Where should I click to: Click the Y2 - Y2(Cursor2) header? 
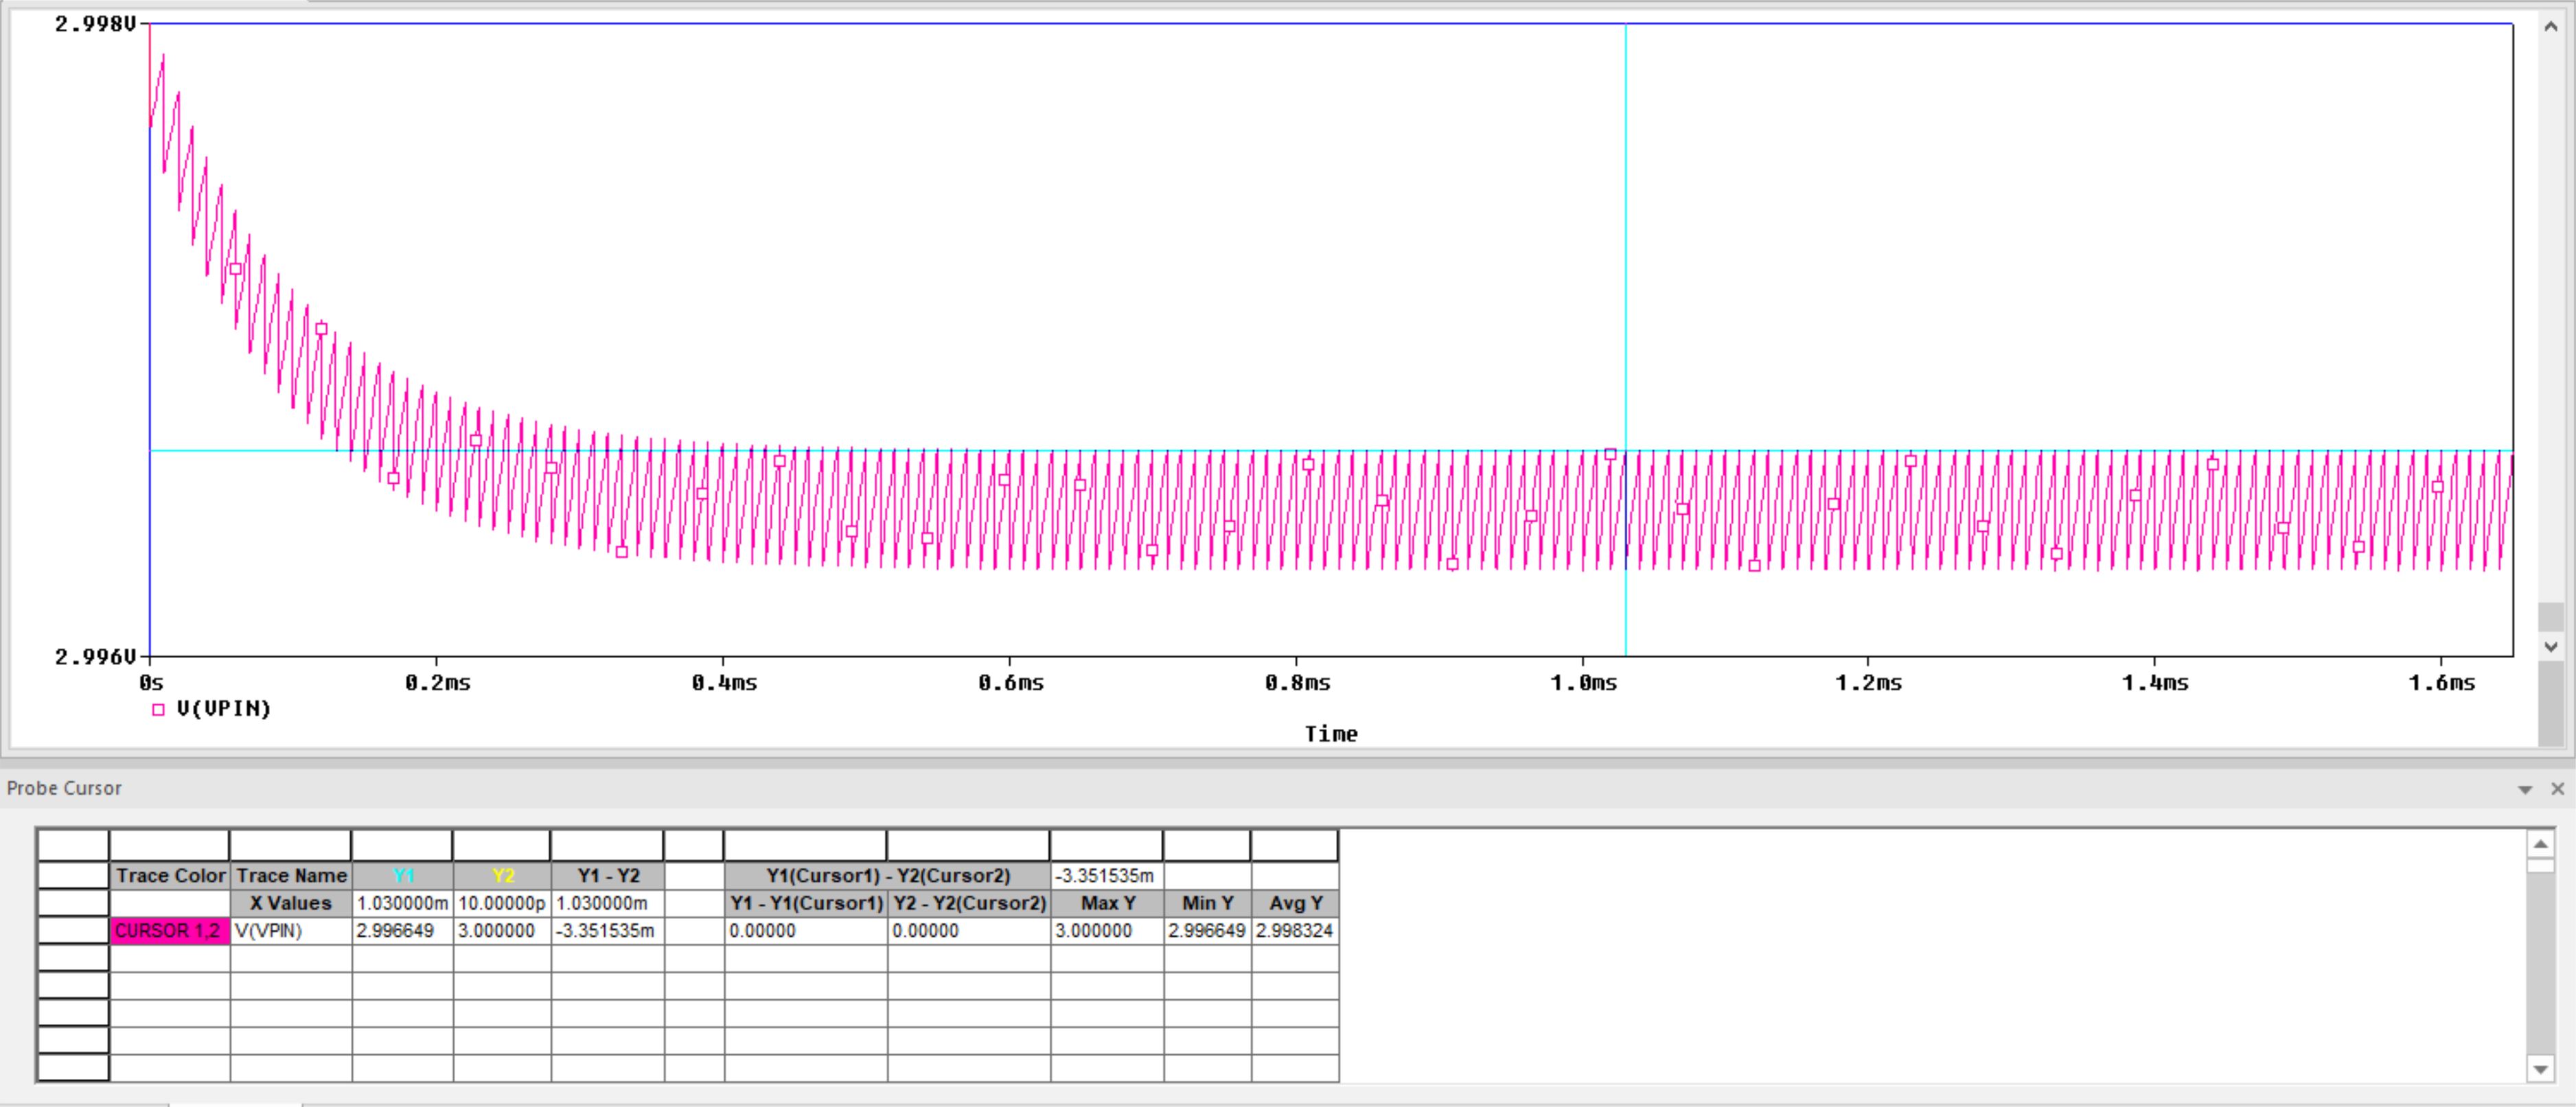[969, 903]
